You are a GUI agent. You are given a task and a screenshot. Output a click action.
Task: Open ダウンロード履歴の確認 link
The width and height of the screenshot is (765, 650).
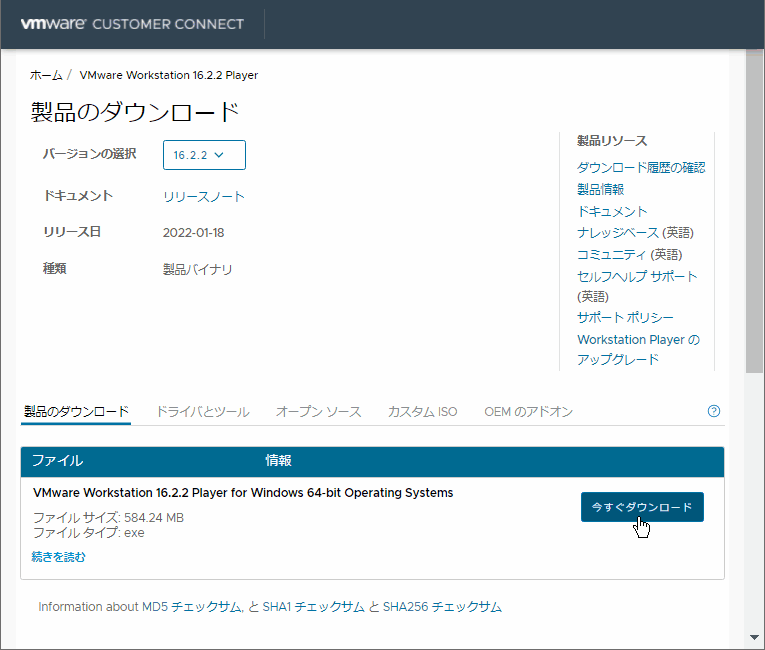point(641,168)
